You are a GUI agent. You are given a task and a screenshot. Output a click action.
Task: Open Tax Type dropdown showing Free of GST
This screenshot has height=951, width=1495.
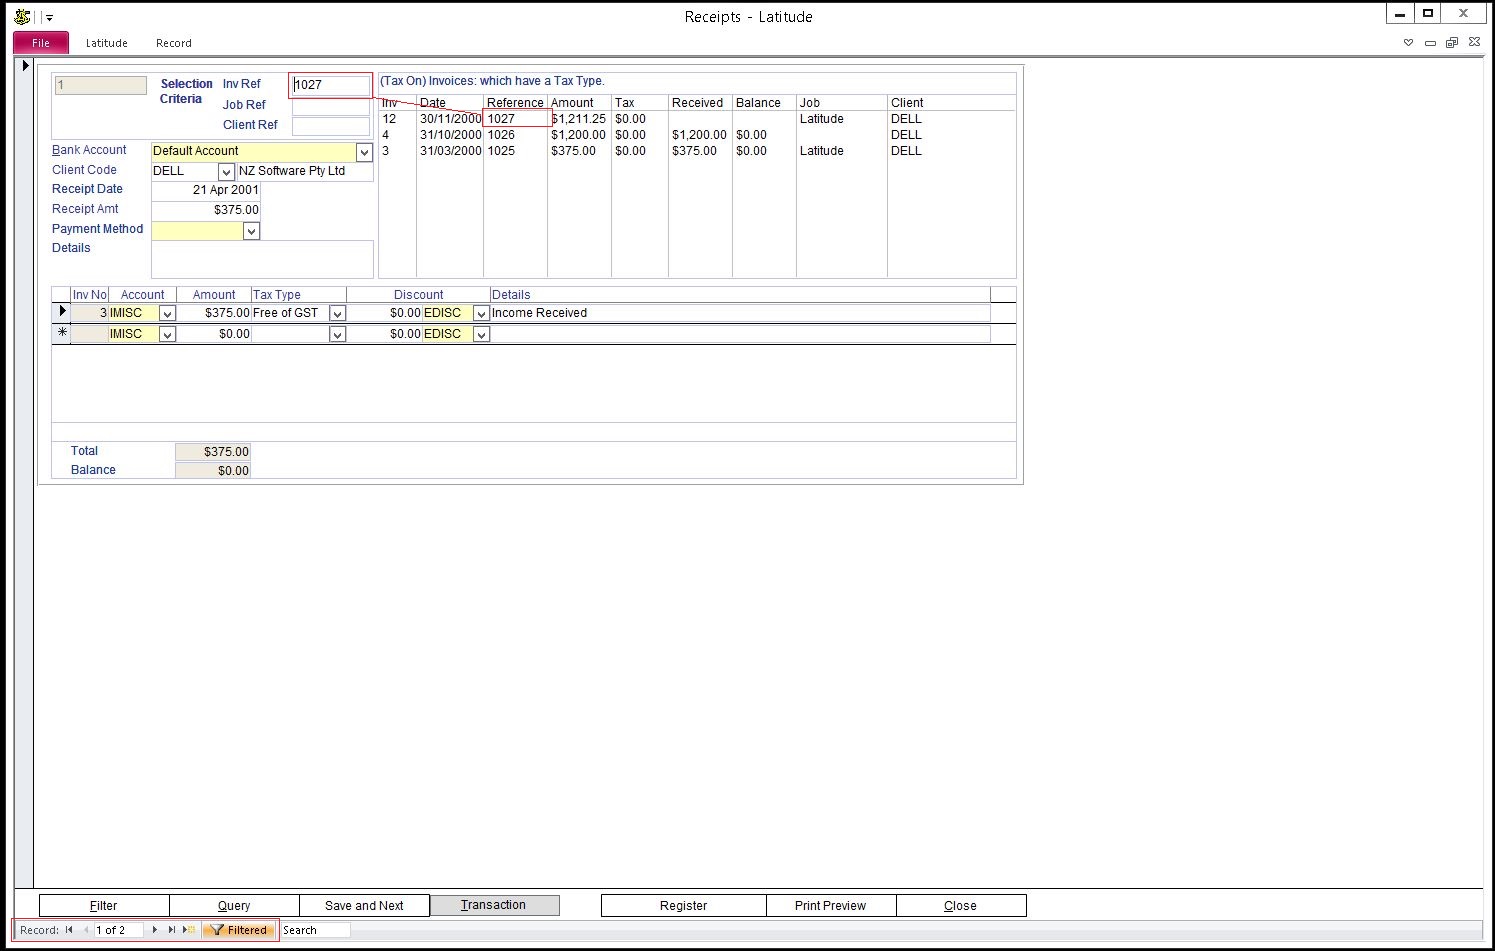337,314
